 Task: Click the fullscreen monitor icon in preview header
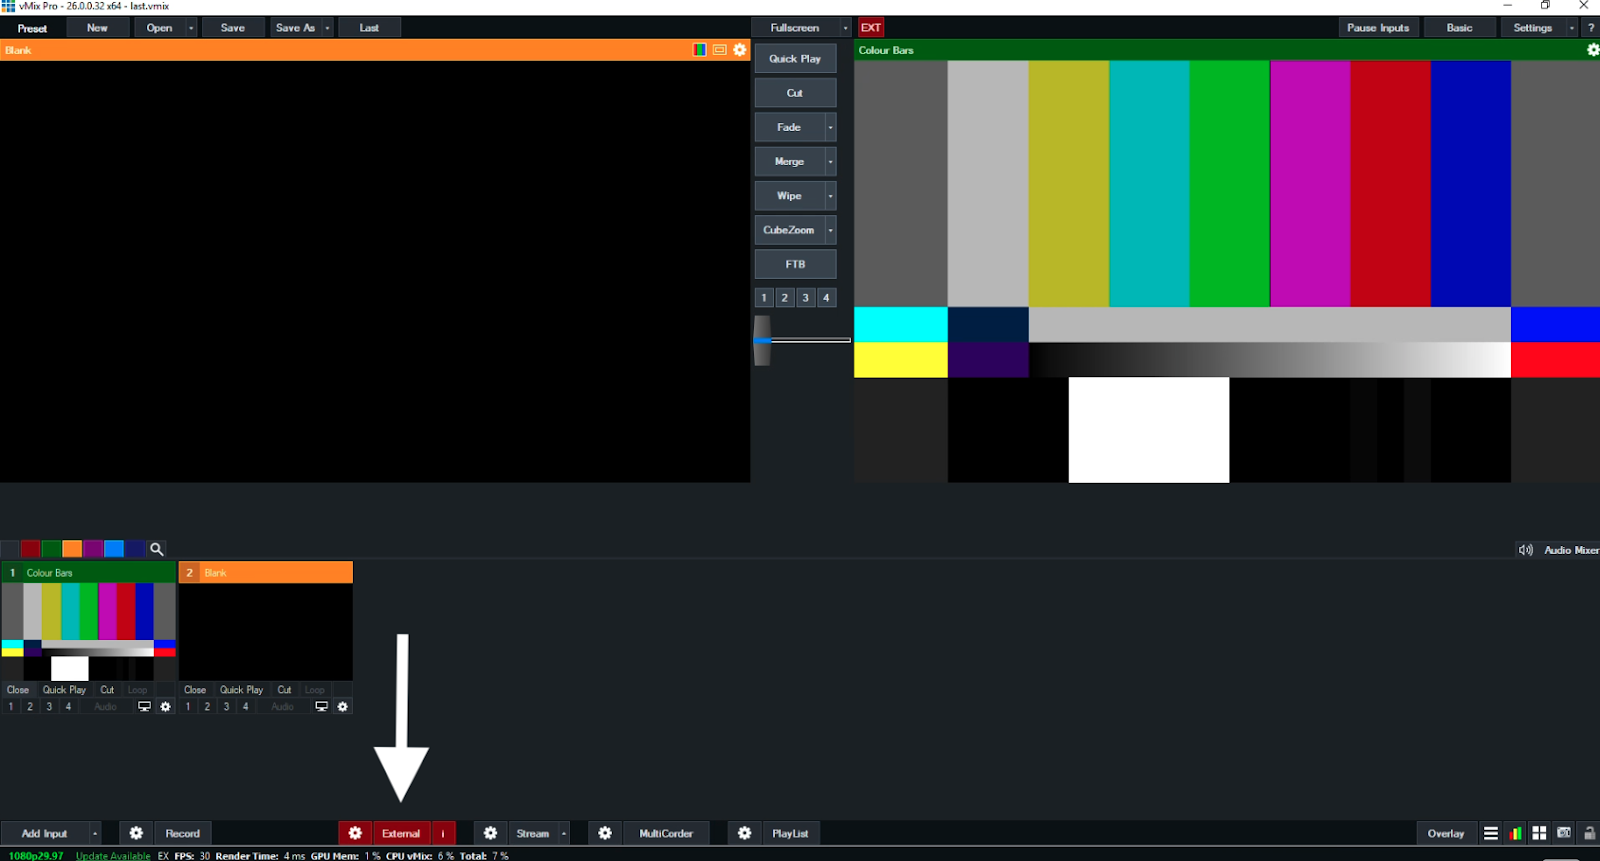(720, 50)
